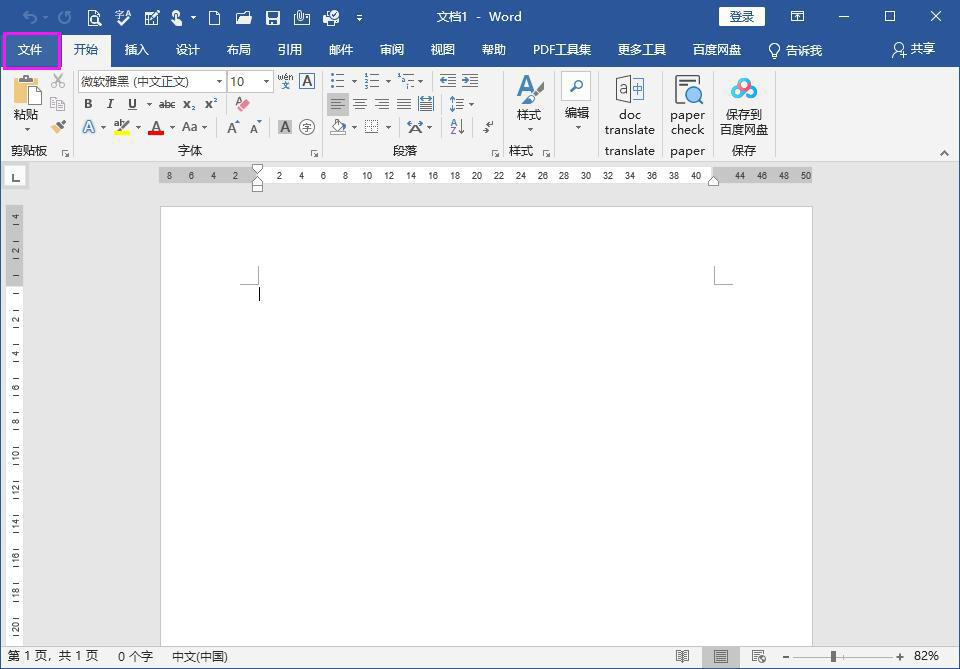Viewport: 960px width, 669px height.
Task: Apply yellow text highlight color
Action: [122, 127]
